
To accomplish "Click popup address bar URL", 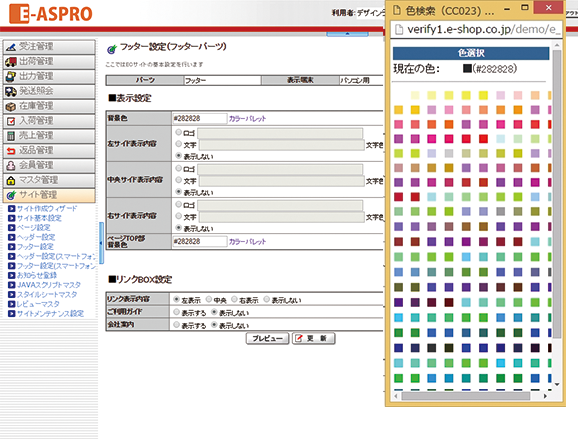I will [484, 29].
